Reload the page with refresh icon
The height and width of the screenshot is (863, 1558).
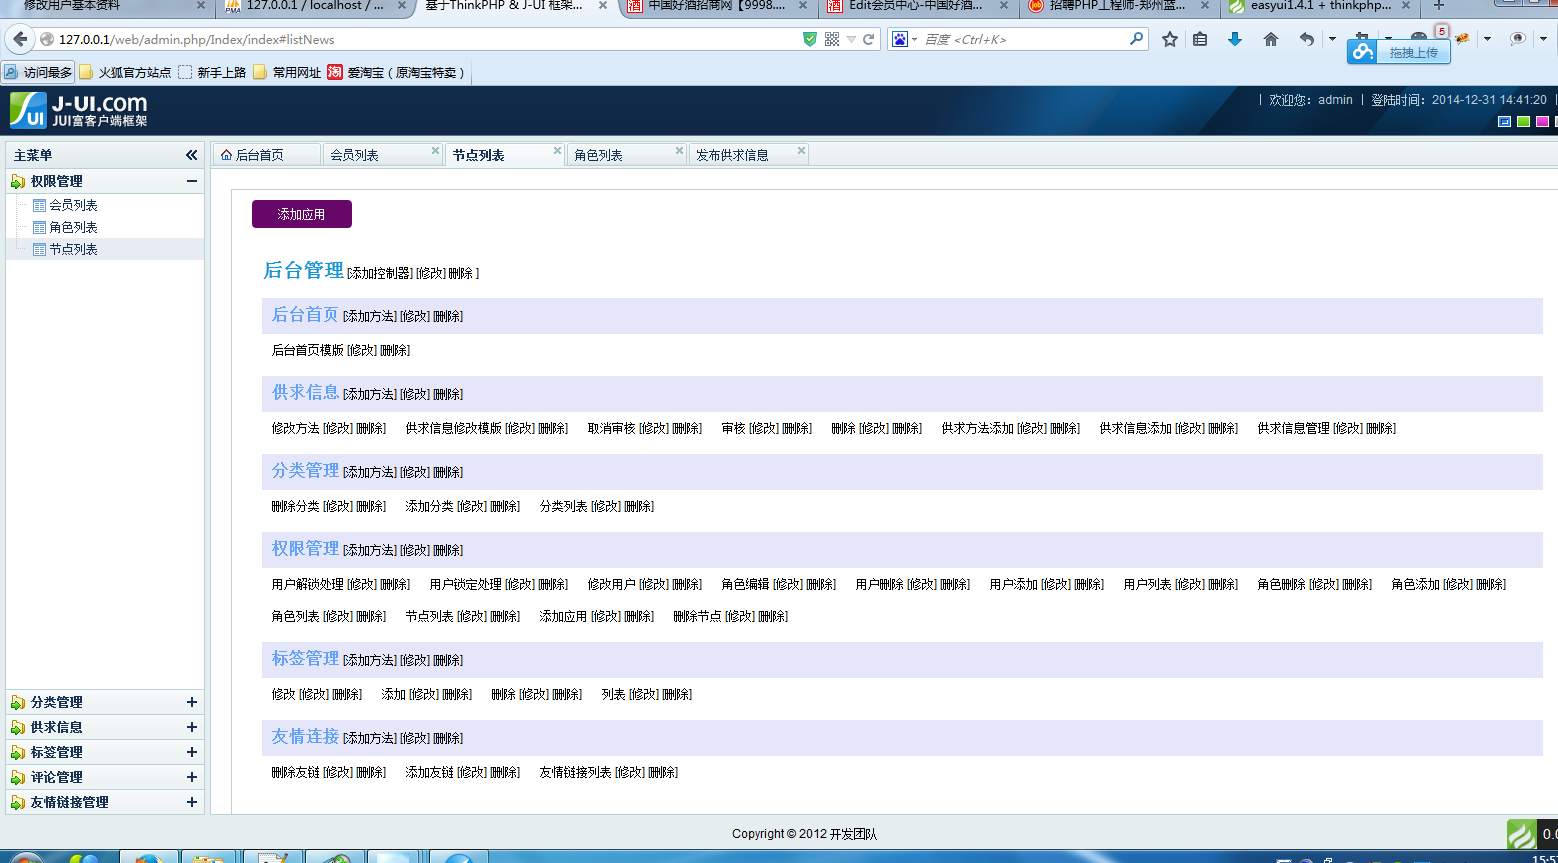coord(869,39)
